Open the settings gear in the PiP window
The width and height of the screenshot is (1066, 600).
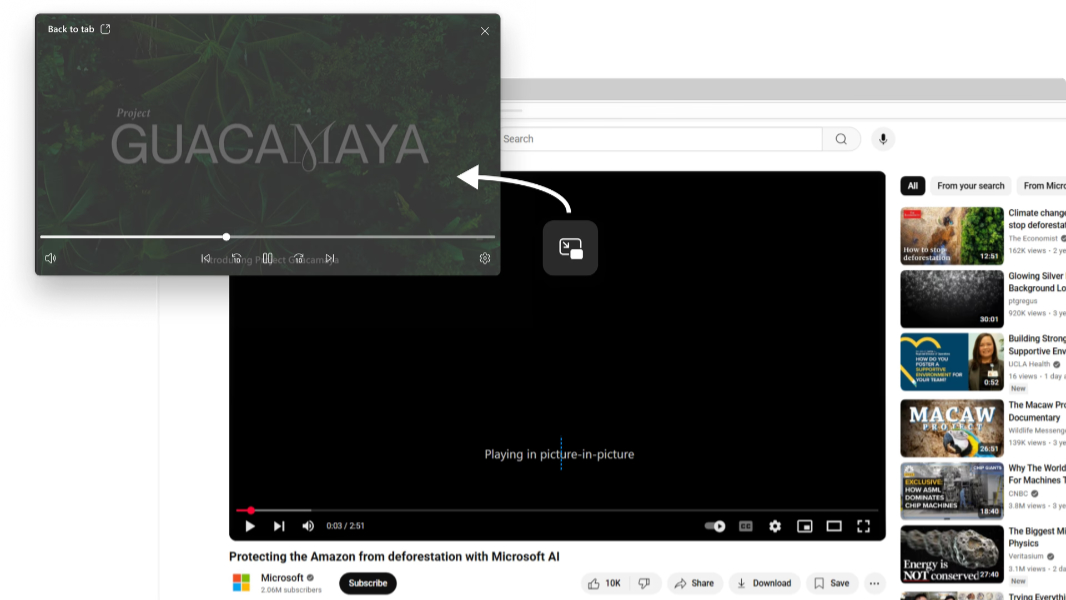[x=485, y=257]
